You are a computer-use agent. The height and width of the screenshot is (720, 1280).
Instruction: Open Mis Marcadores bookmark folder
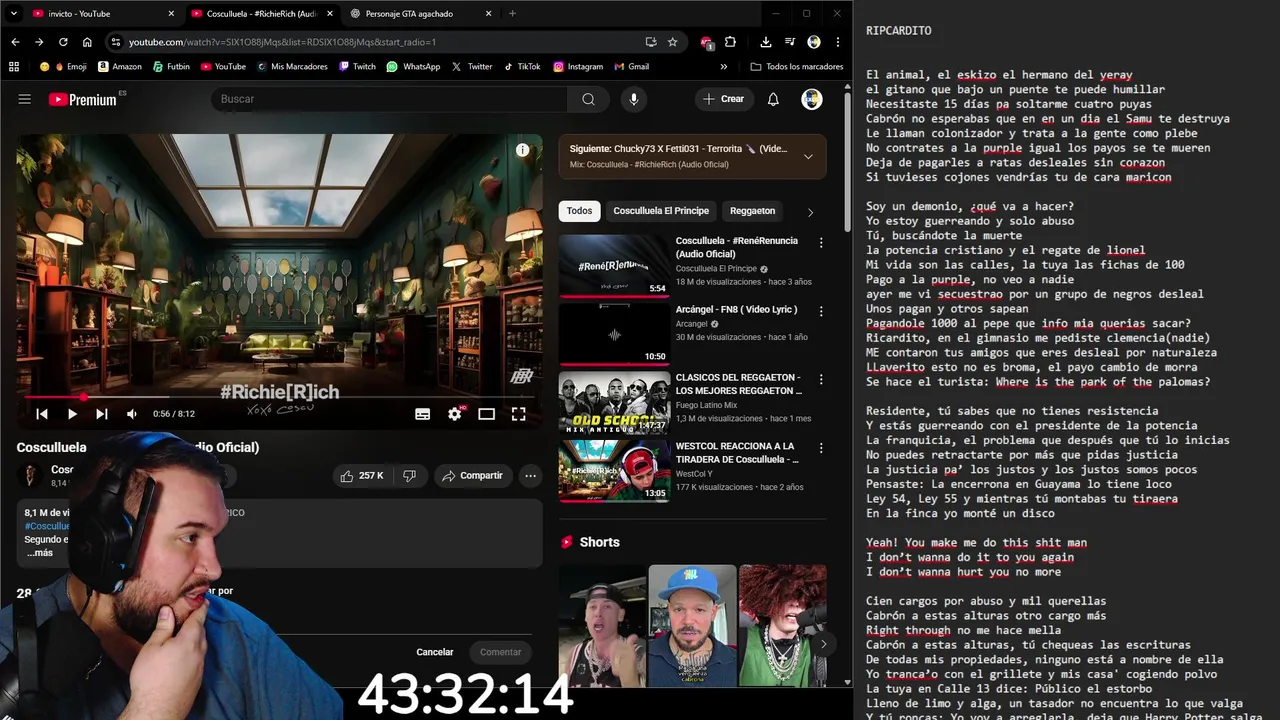tap(291, 67)
